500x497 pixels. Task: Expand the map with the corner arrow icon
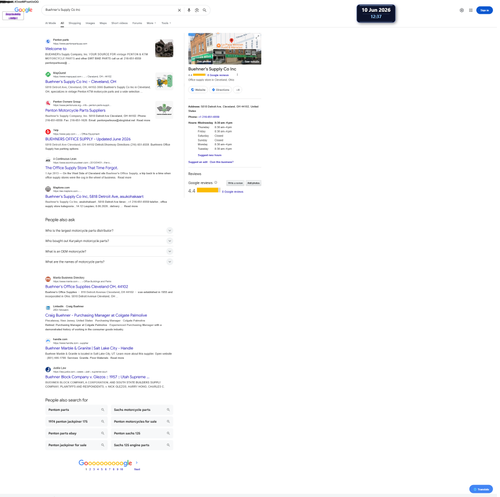coord(258,36)
